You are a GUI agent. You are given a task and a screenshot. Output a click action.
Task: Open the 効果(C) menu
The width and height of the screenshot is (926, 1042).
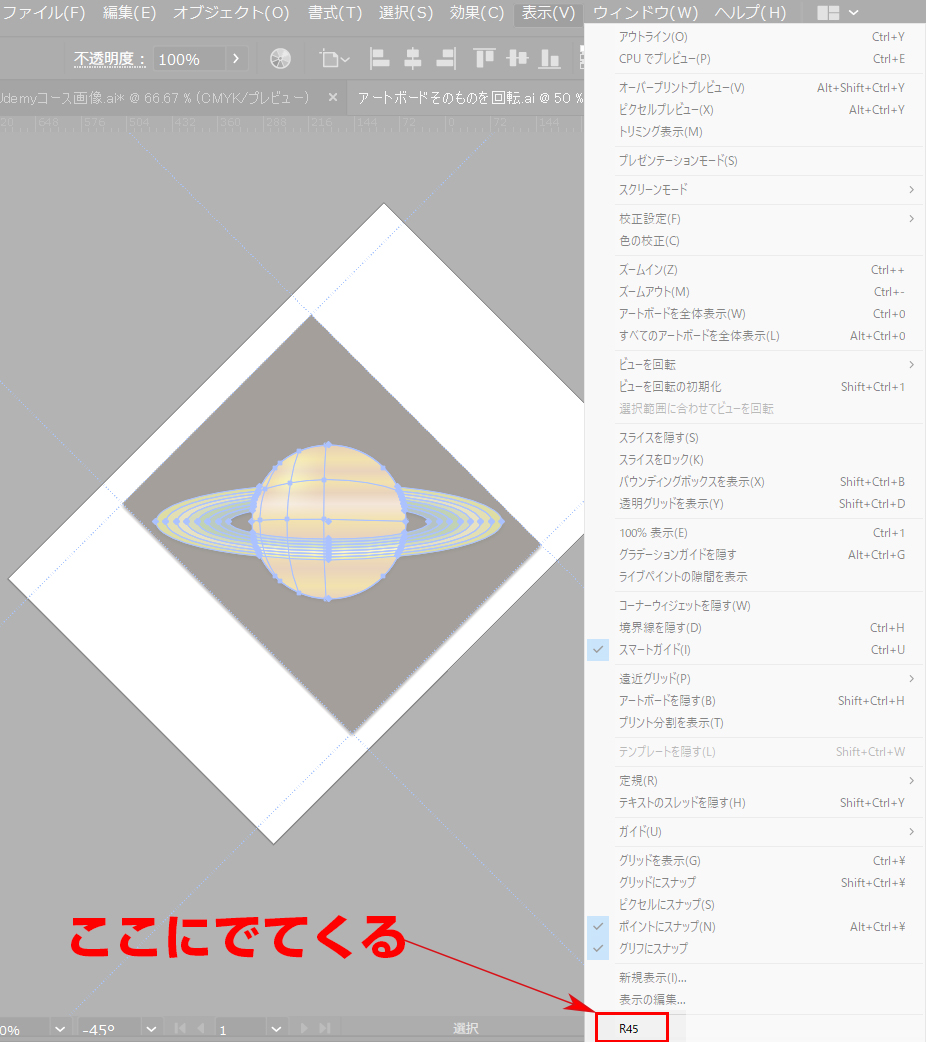tap(477, 13)
